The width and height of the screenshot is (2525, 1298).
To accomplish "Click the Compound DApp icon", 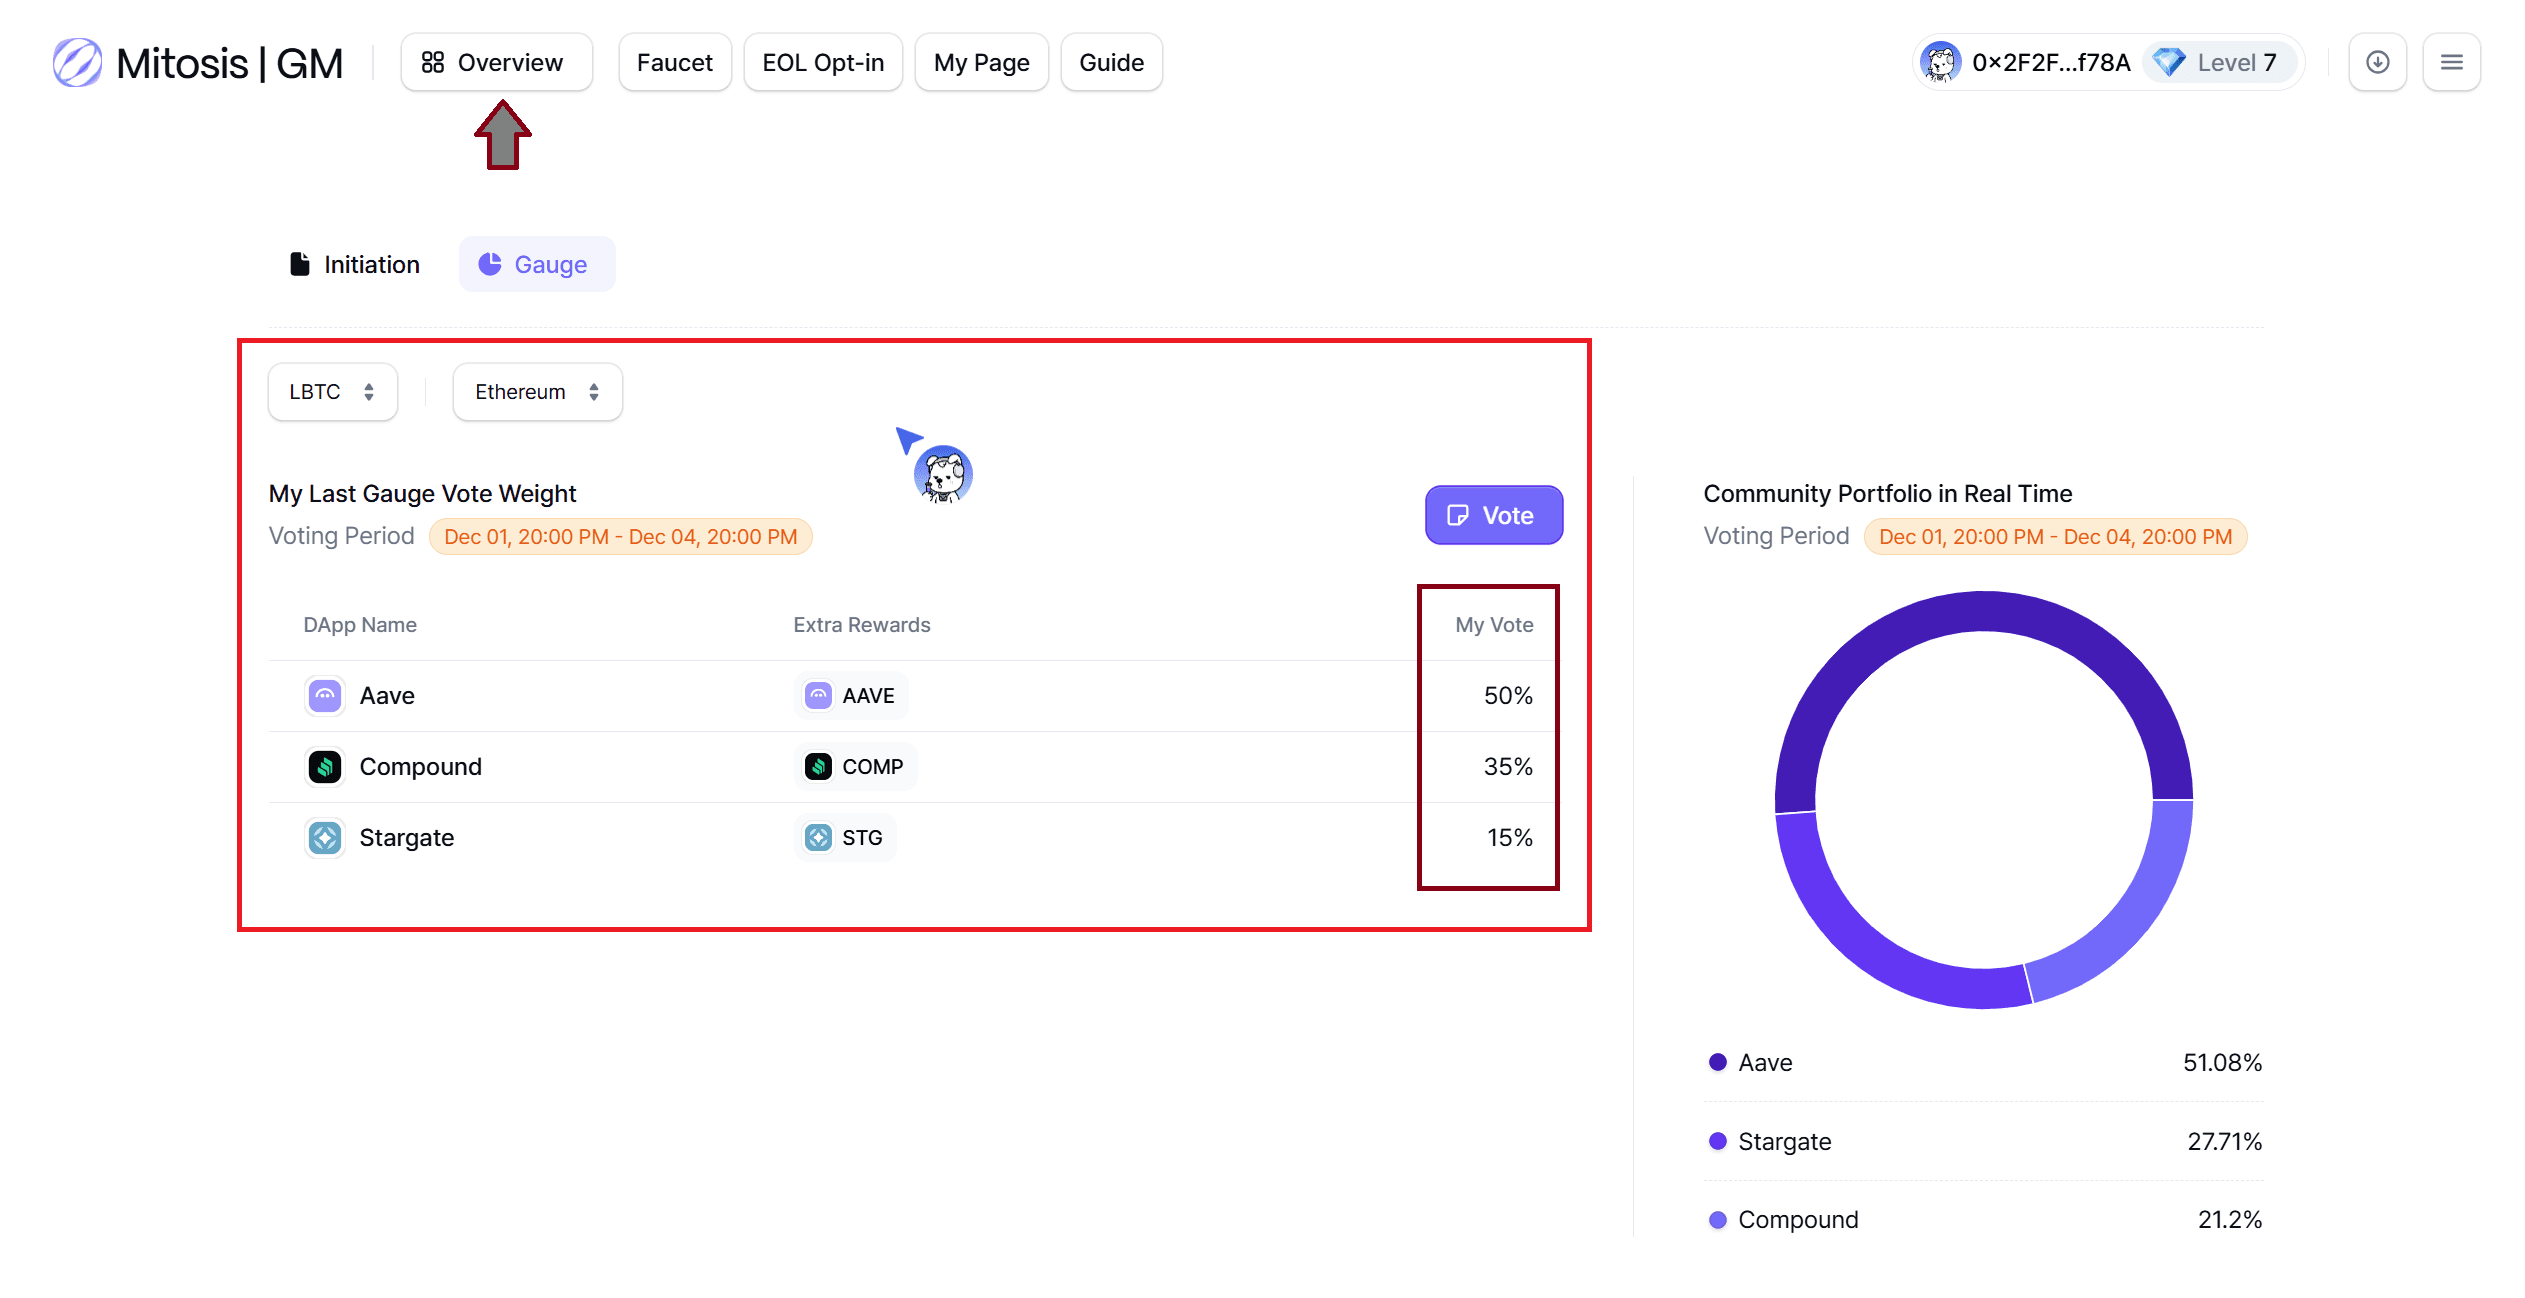I will [x=325, y=767].
